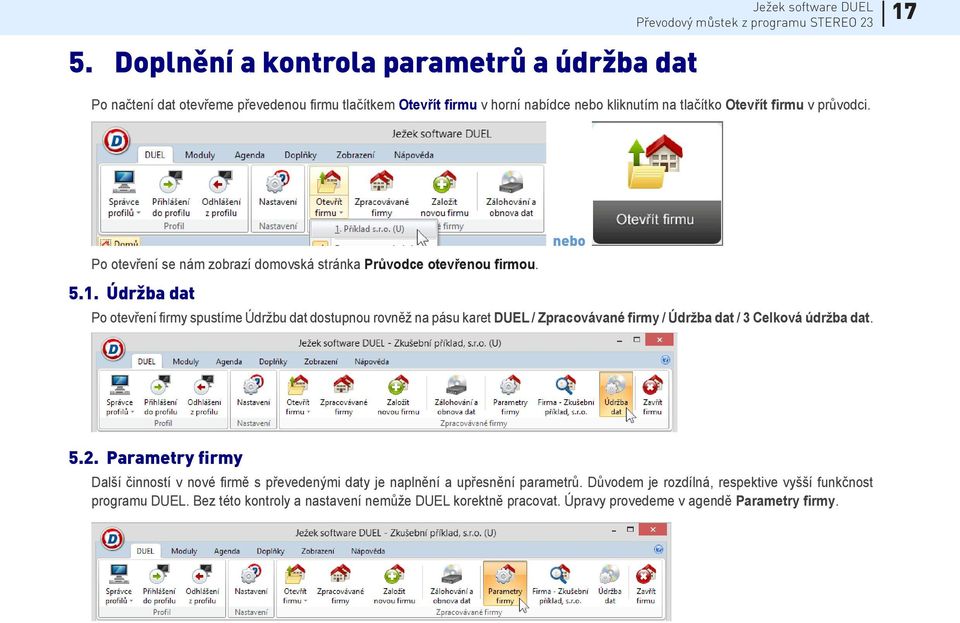This screenshot has height=623, width=960.
Task: Expand the highlighted Otevřít firmu dropdown in the top ribbon
Action: (329, 193)
